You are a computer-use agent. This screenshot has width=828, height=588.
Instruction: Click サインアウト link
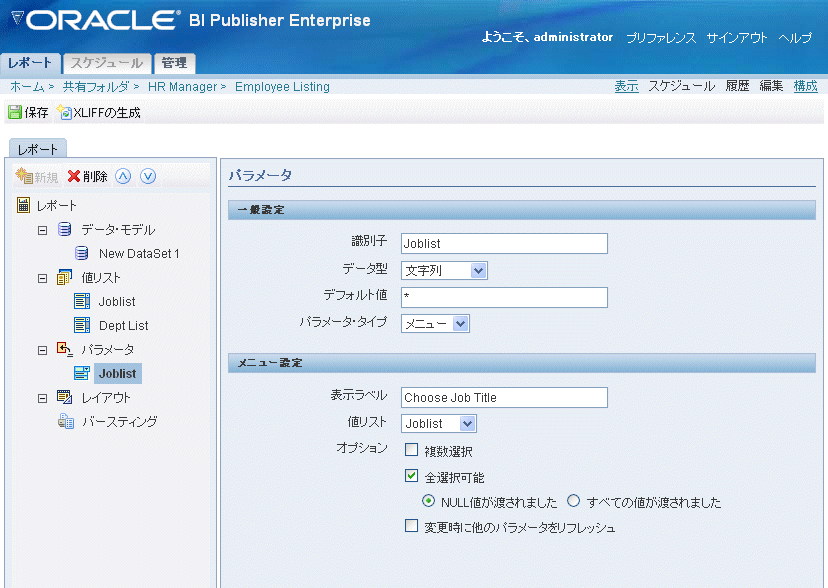click(x=737, y=37)
